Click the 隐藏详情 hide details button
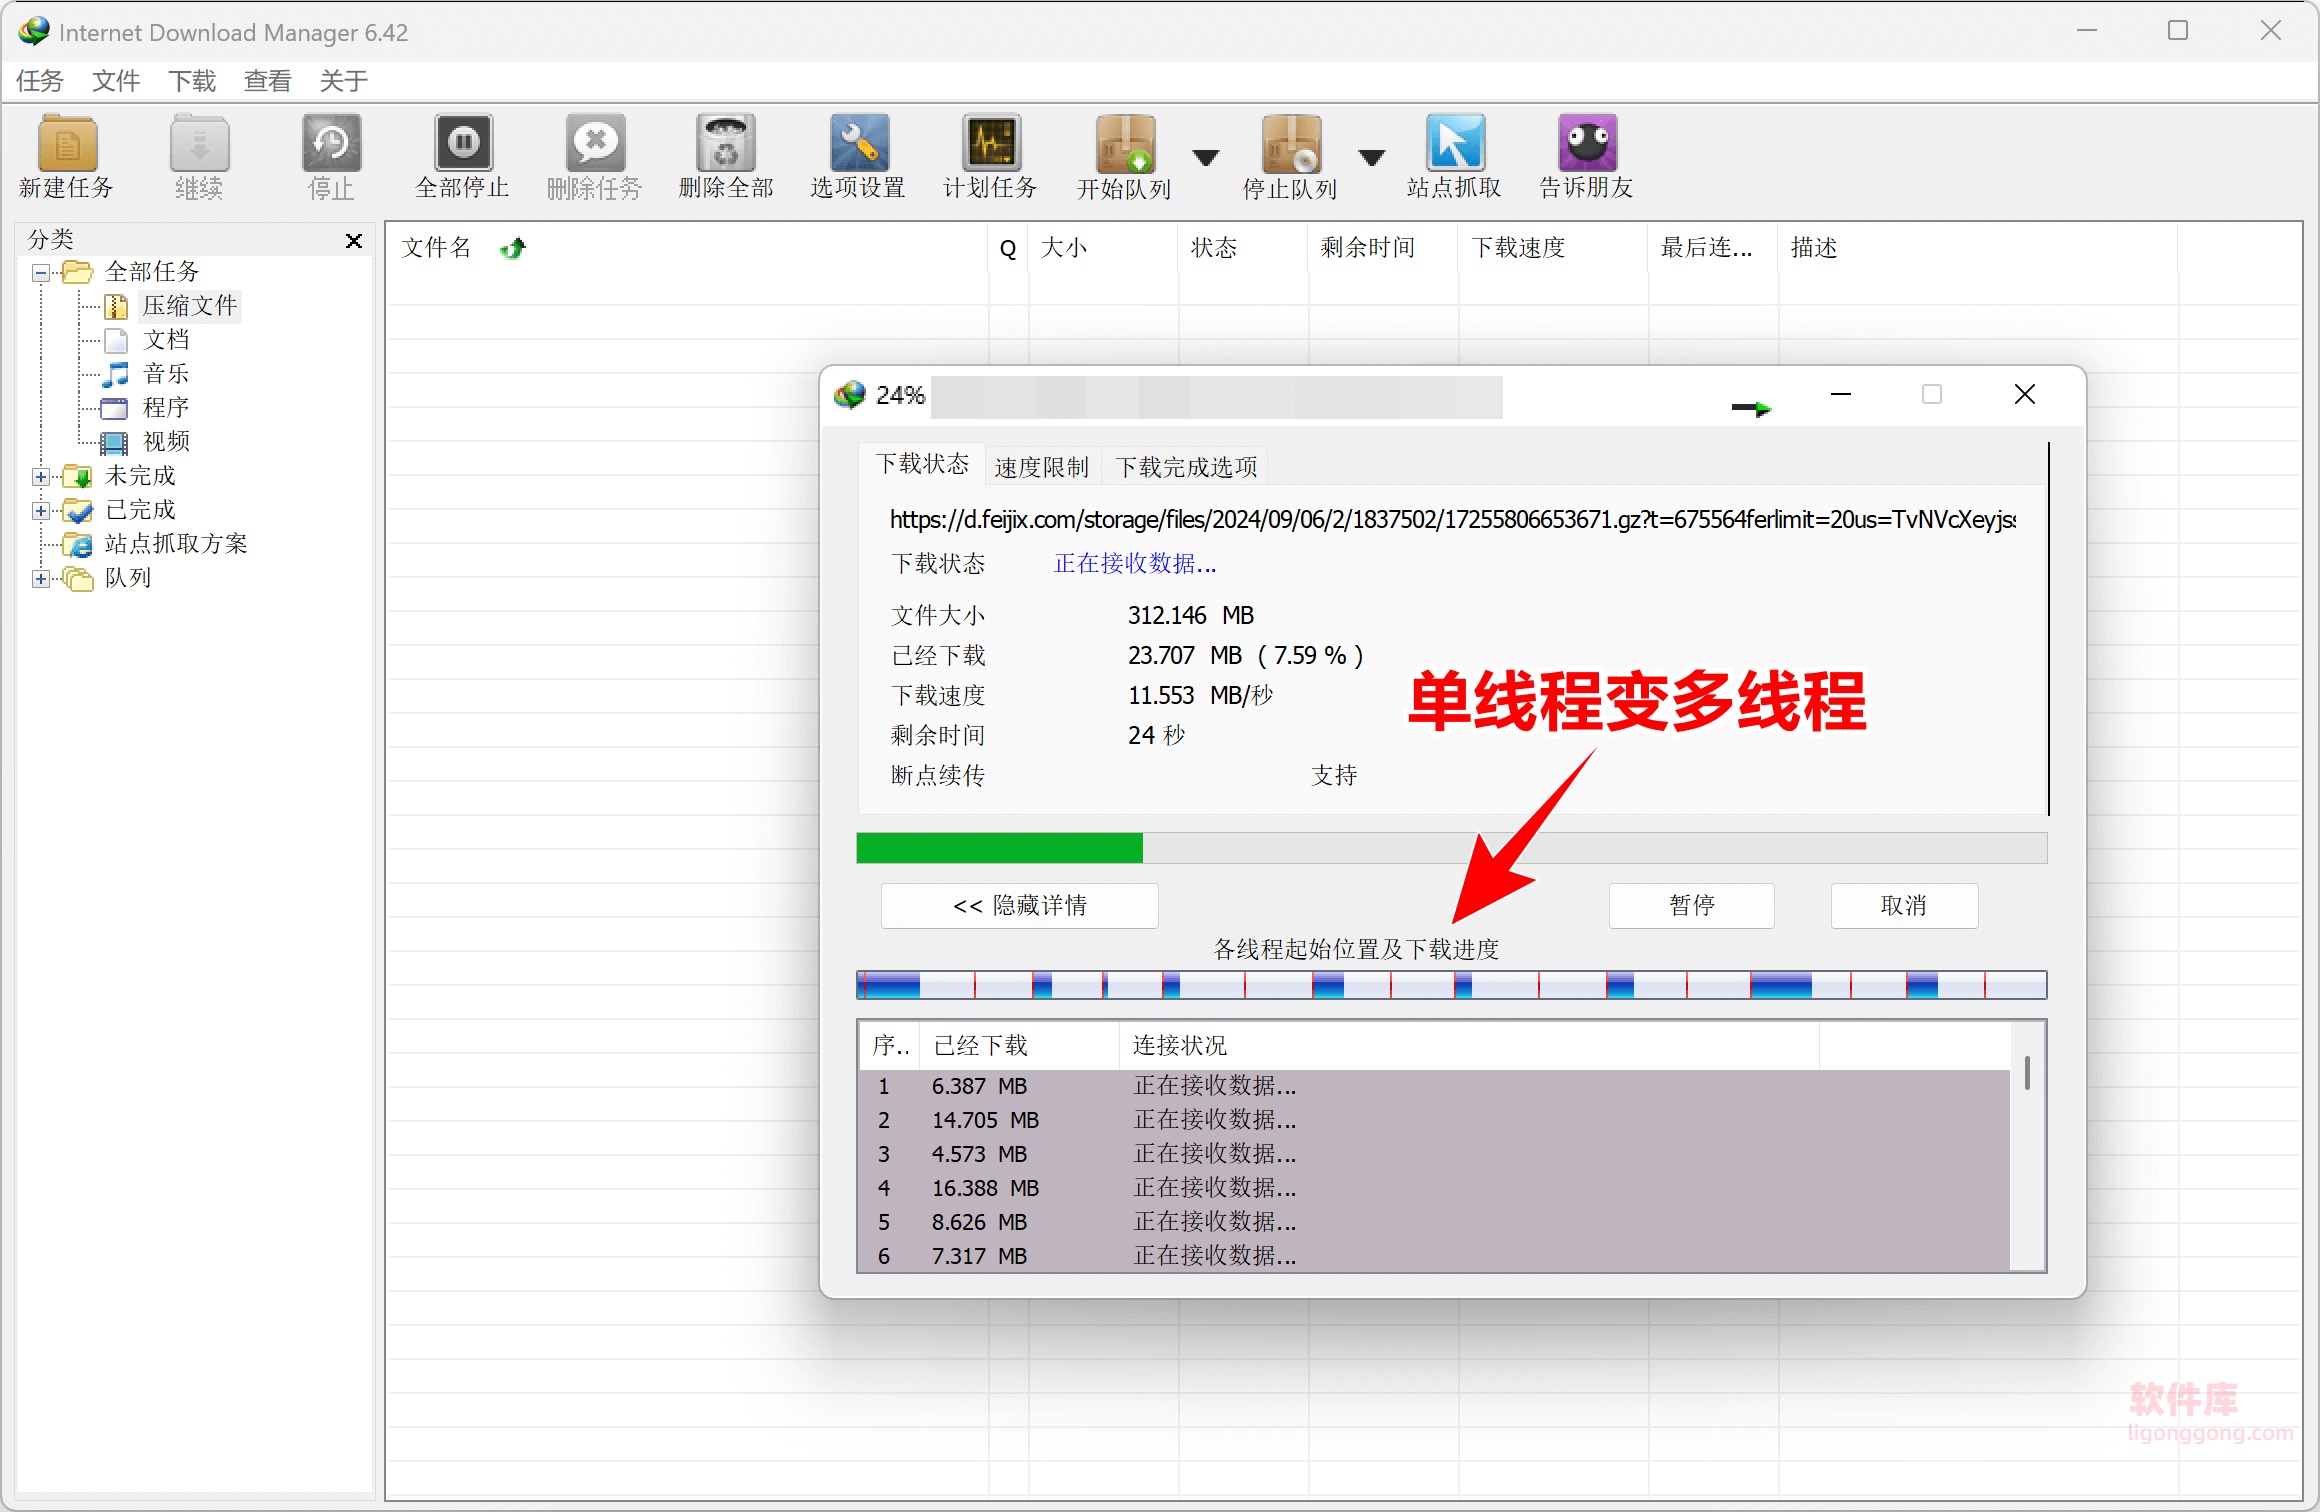This screenshot has width=2320, height=1512. 1018,904
